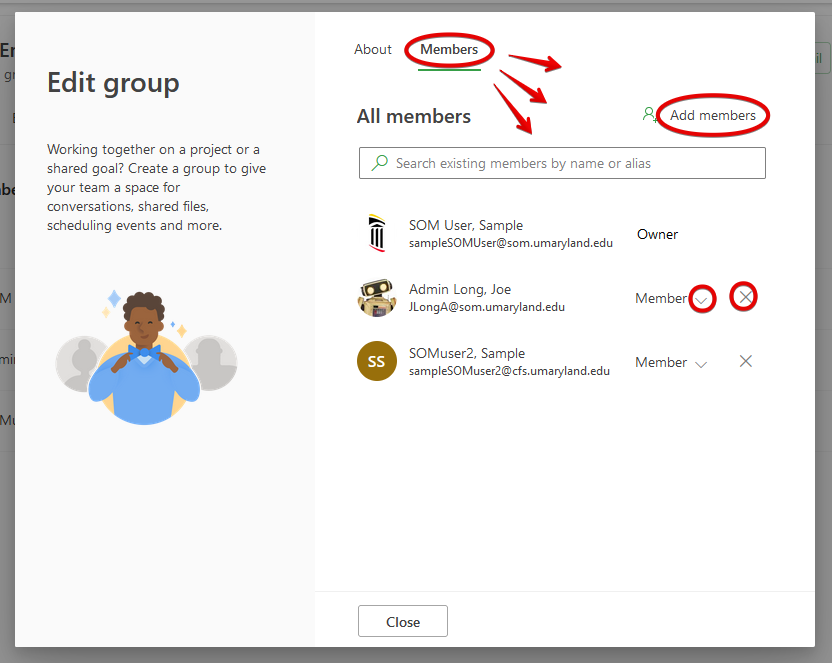Click the magnifying glass search icon
Screen dimensions: 832x663
(379, 163)
